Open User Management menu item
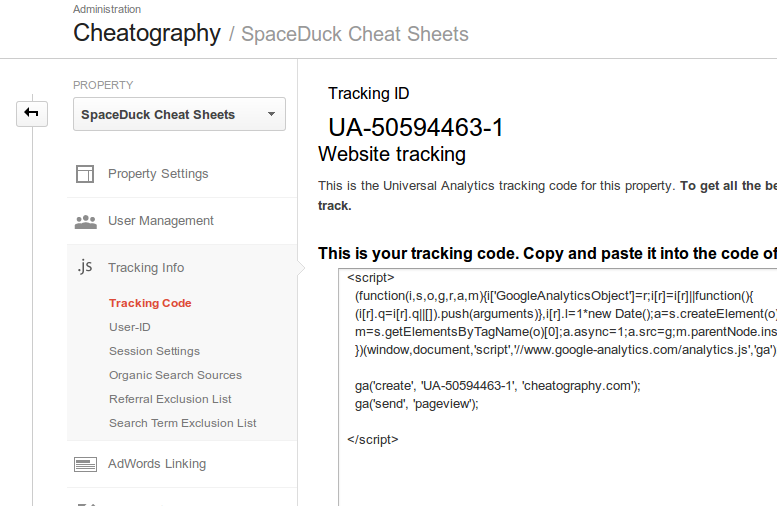 161,221
